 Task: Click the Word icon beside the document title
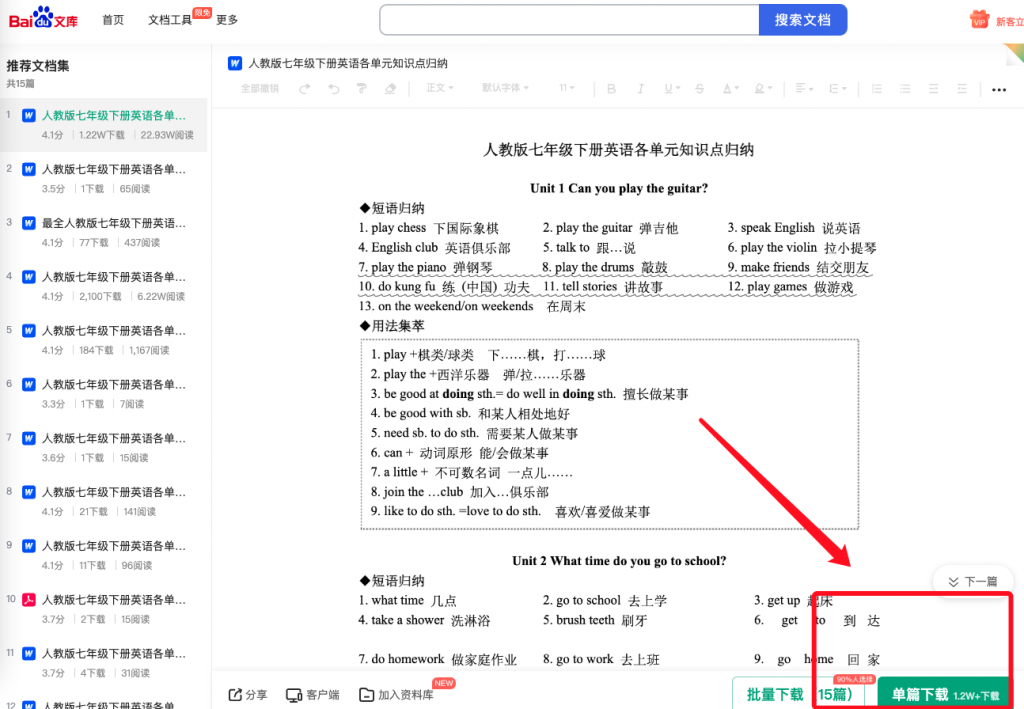click(x=235, y=63)
